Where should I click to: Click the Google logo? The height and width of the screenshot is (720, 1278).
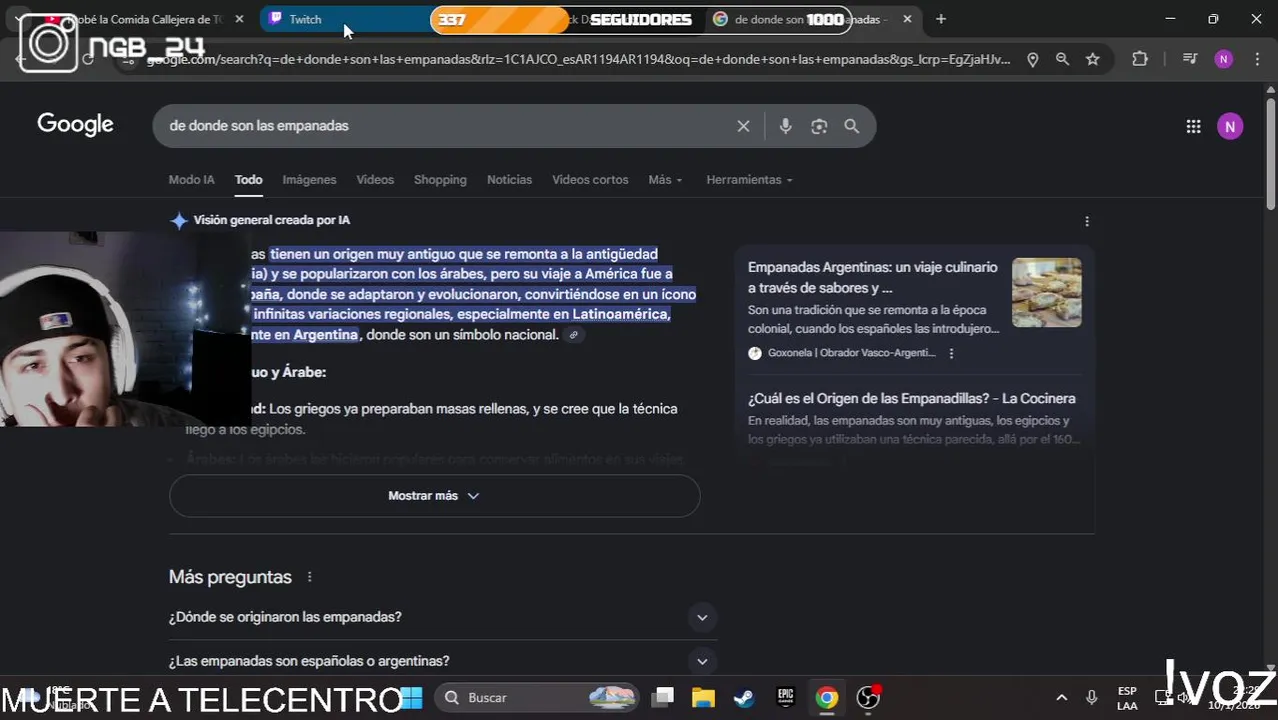click(x=75, y=124)
